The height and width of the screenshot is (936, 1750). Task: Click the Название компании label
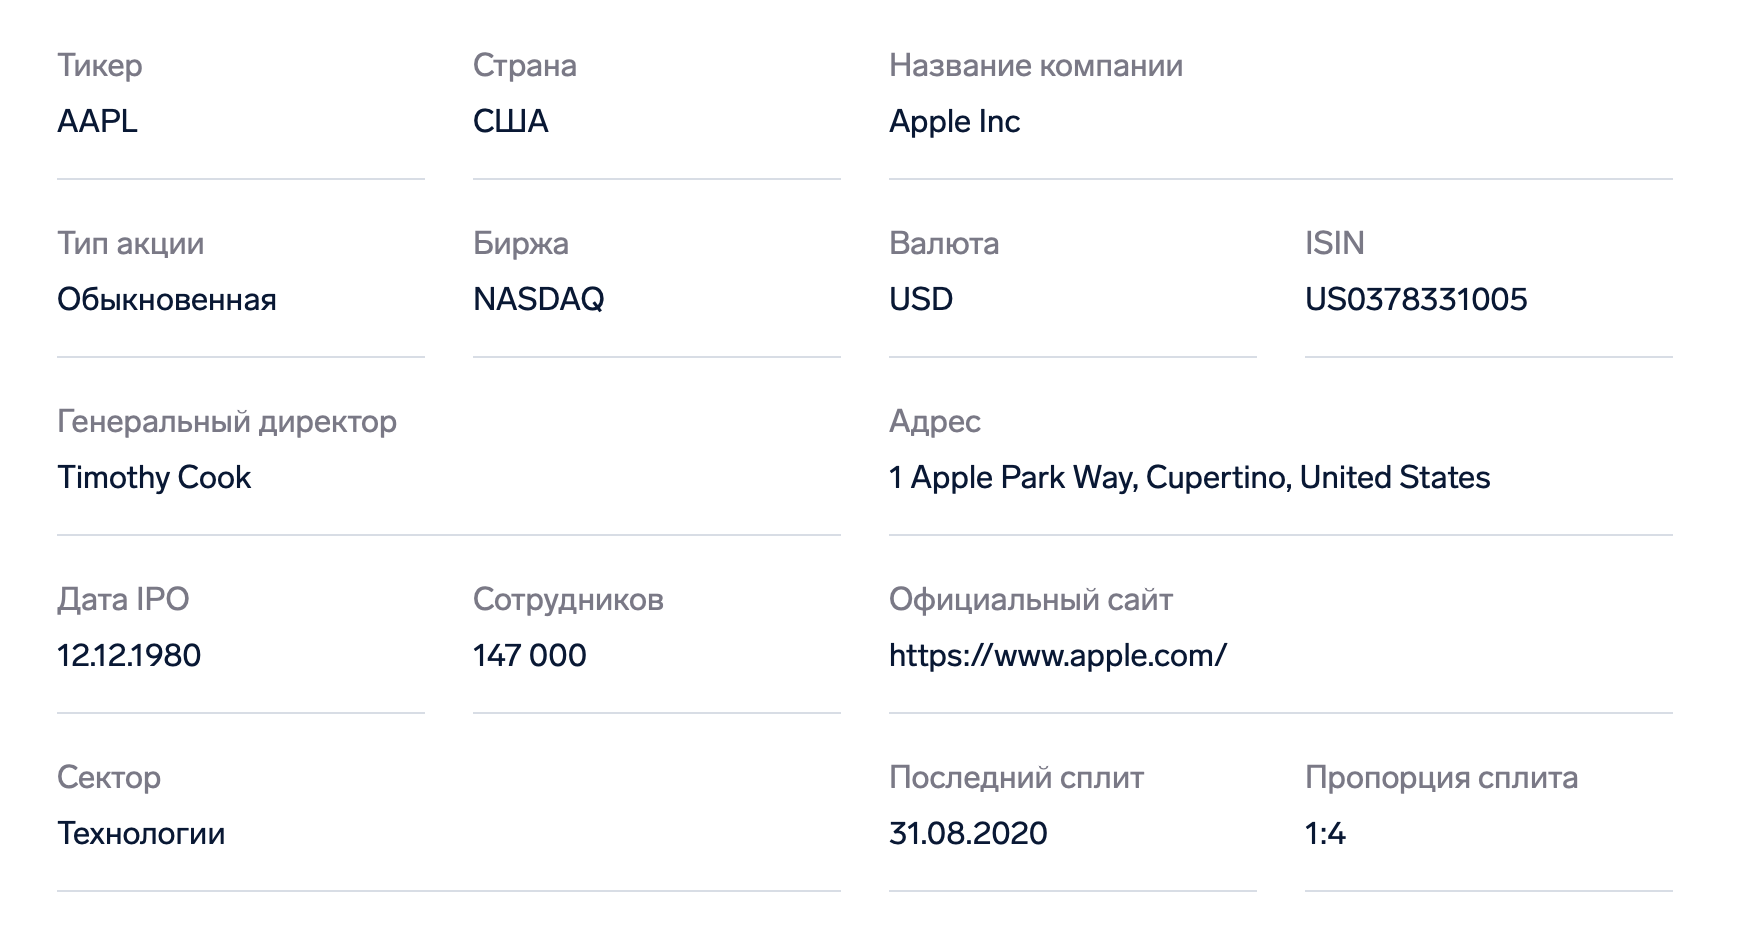1036,65
